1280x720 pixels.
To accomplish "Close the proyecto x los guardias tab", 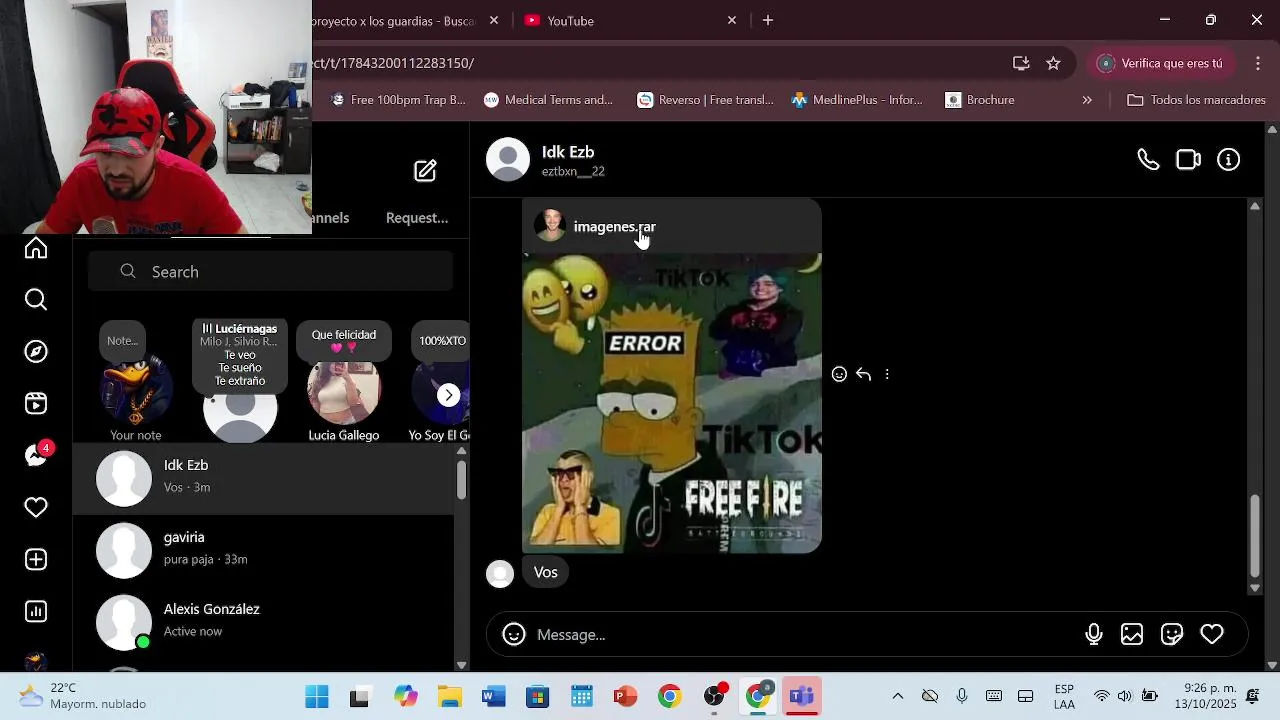I will click(494, 20).
